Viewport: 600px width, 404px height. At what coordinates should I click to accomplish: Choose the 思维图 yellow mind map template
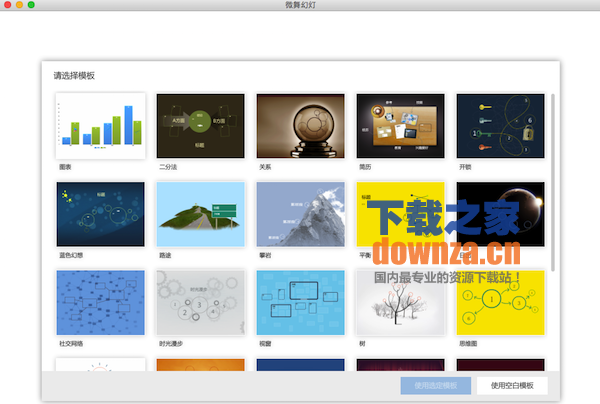[x=500, y=301]
